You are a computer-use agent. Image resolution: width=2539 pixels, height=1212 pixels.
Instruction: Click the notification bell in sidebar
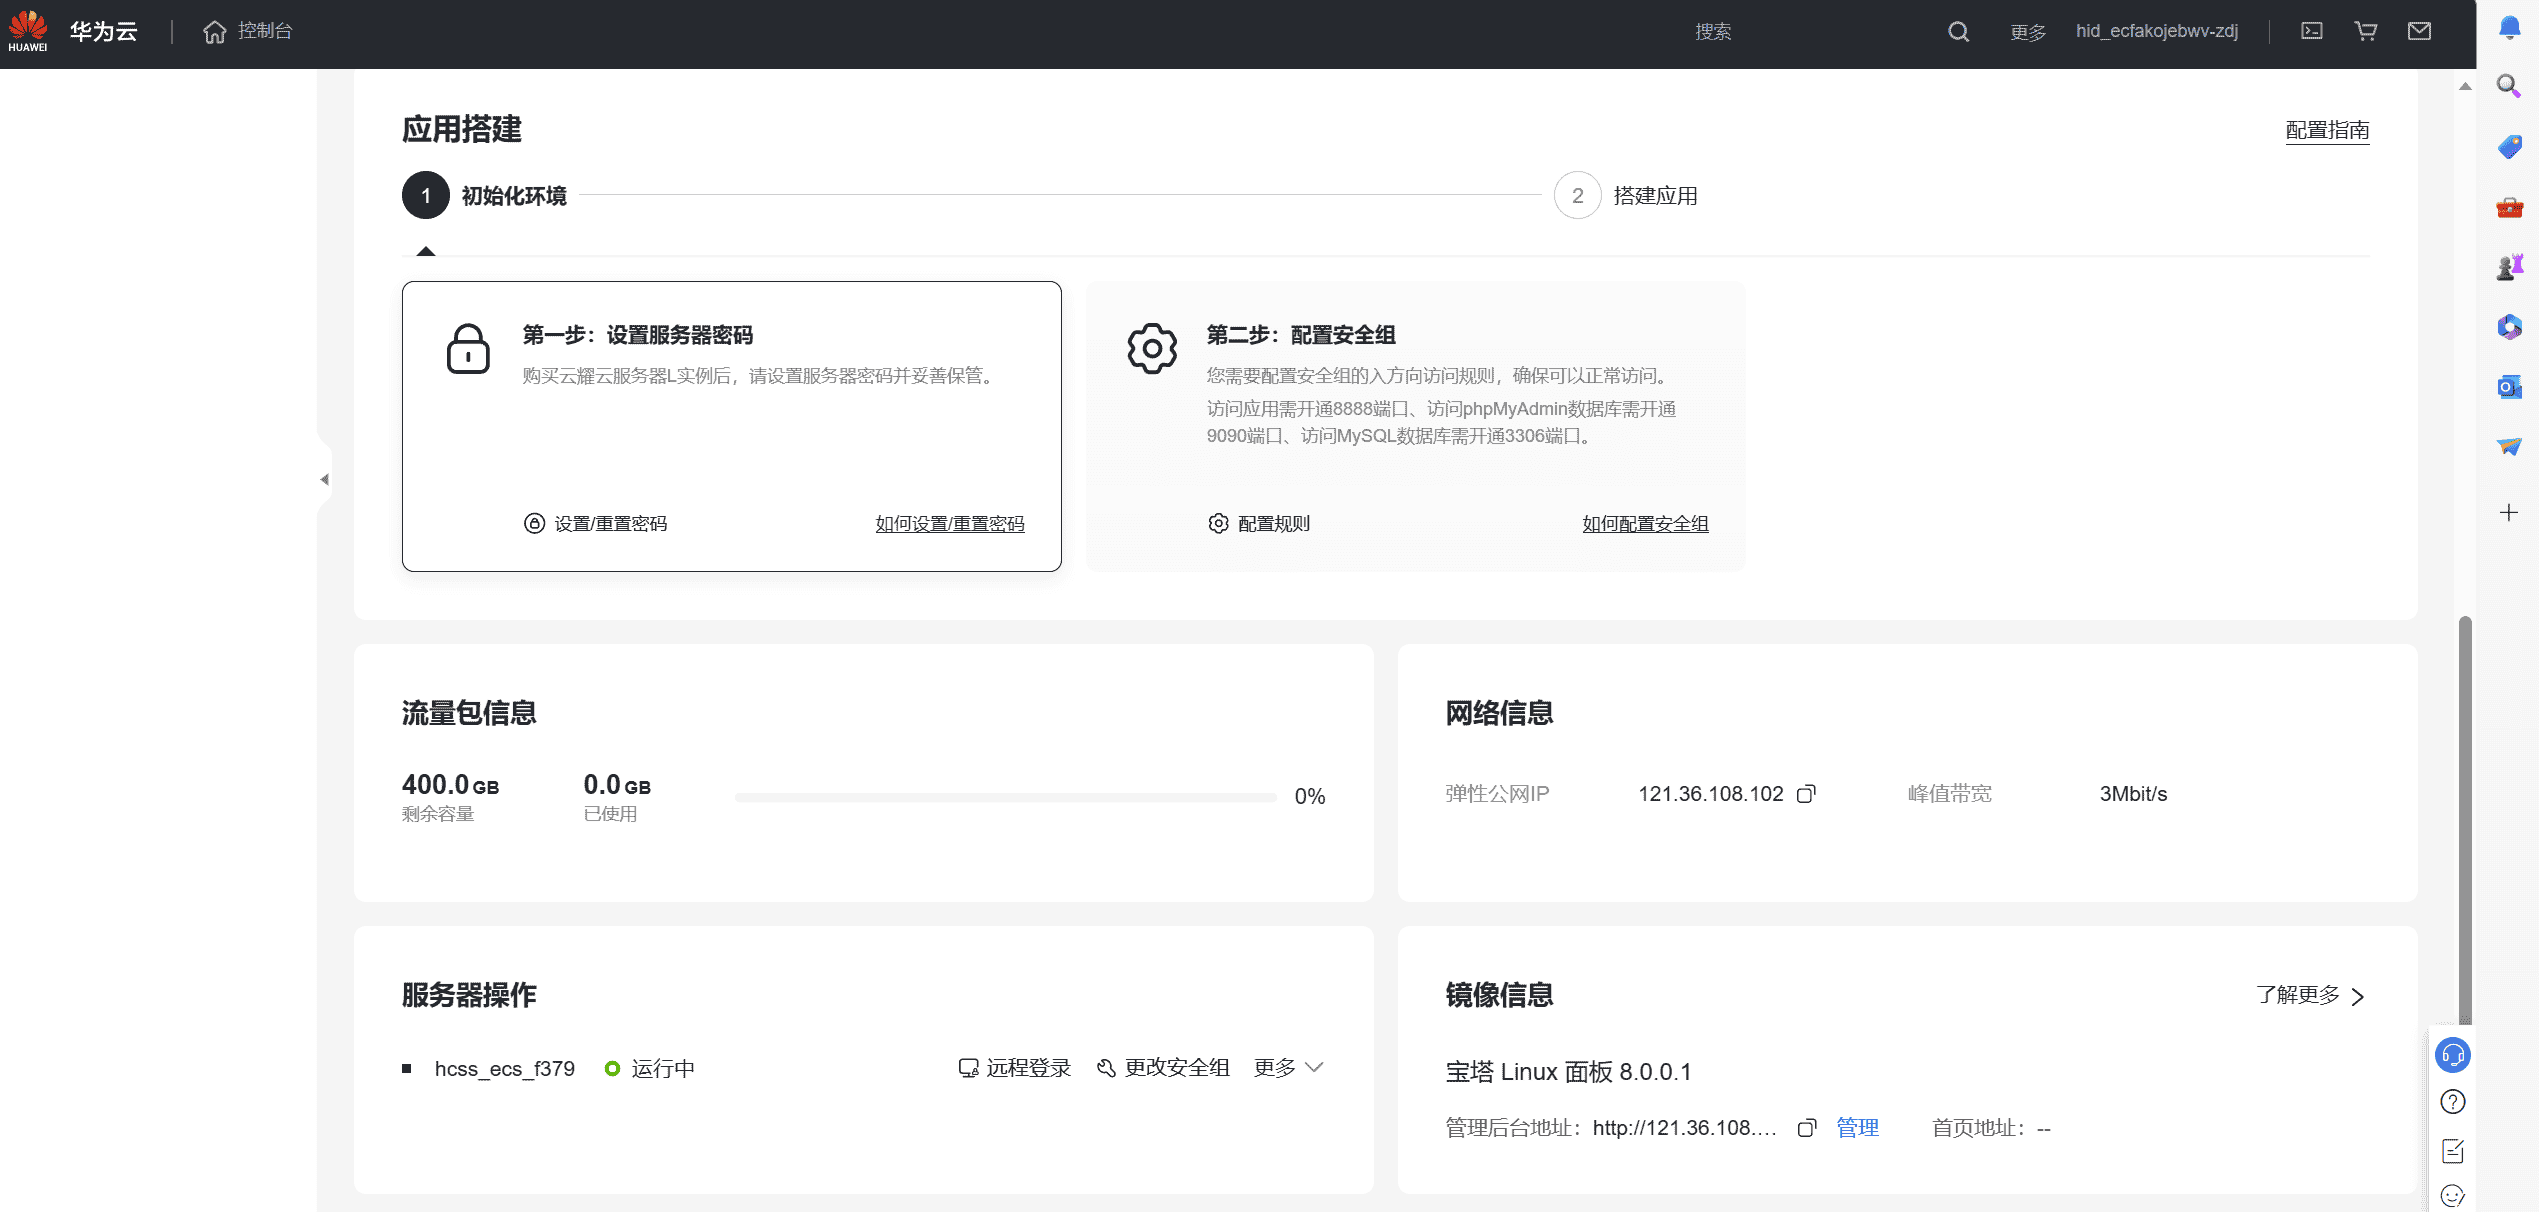point(2509,27)
